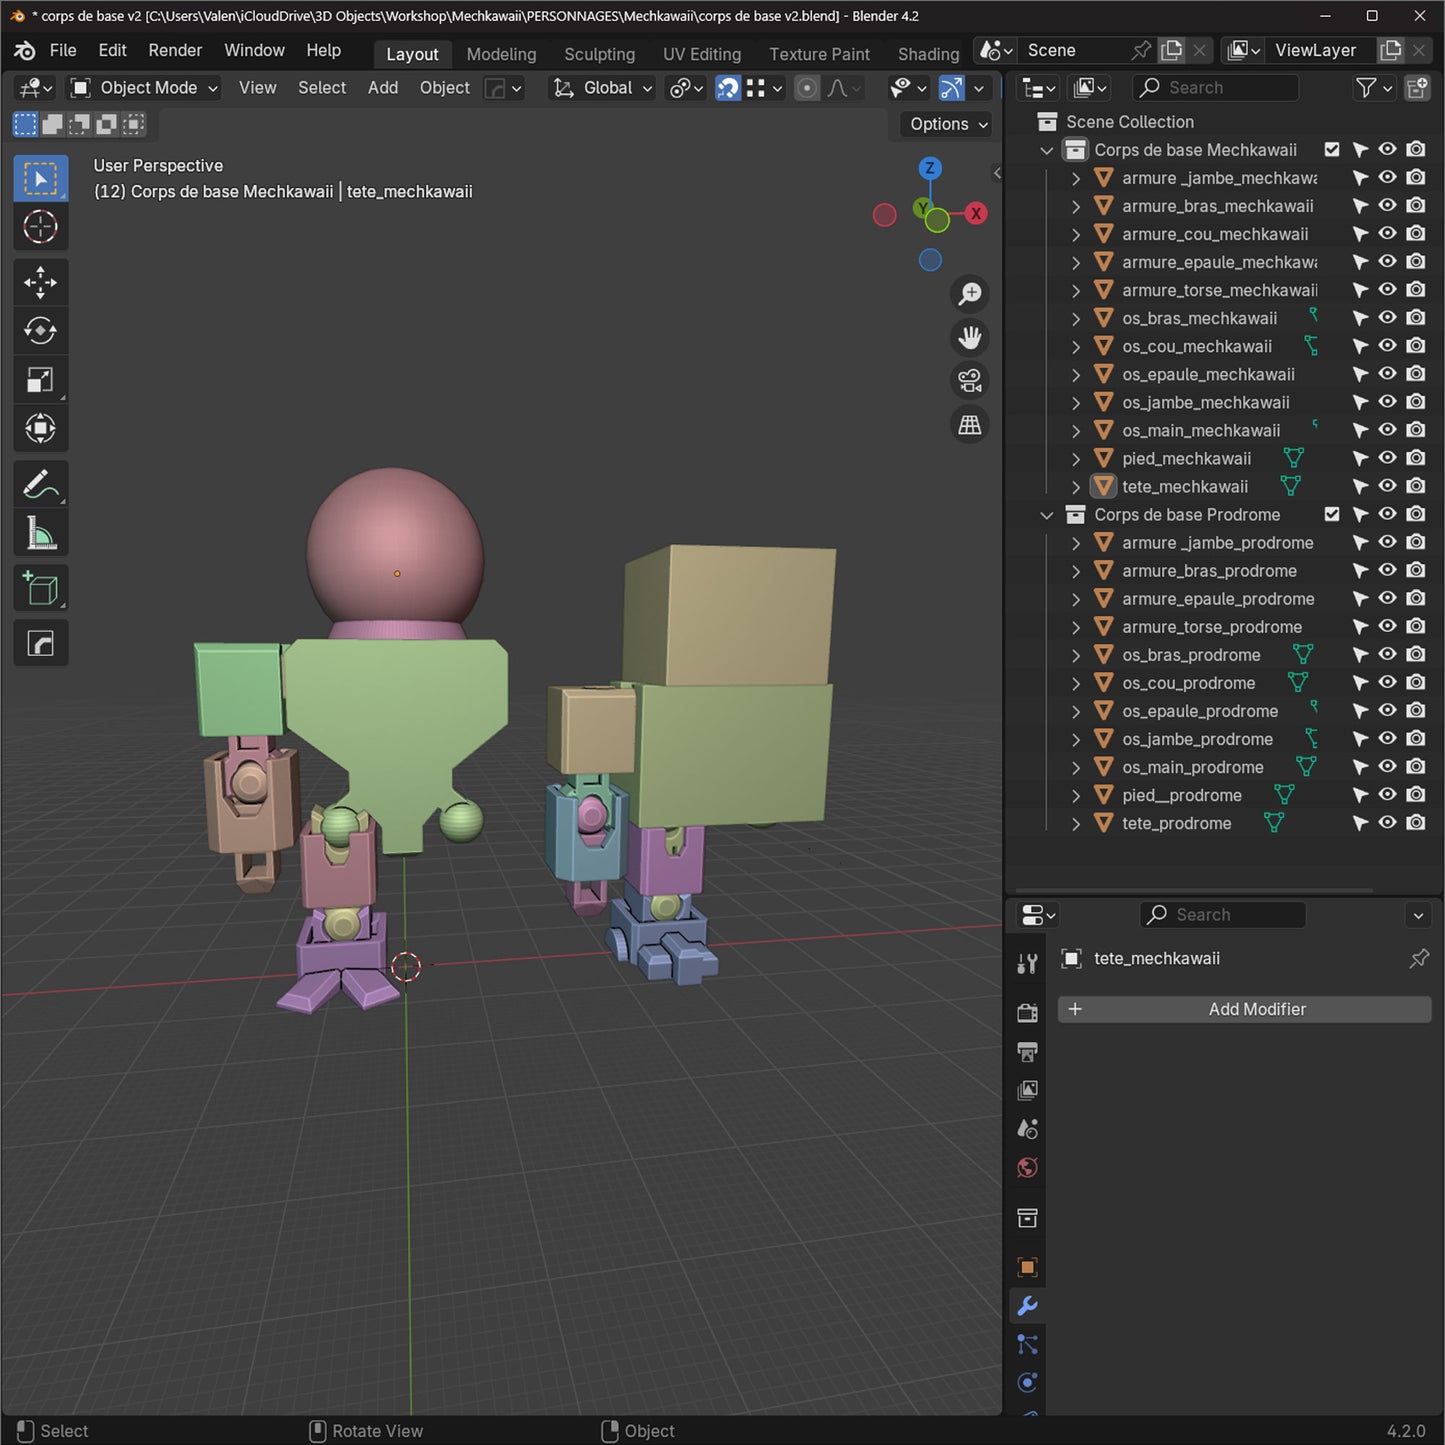Expand the armure_torse_mechkawaii tree item

point(1076,291)
